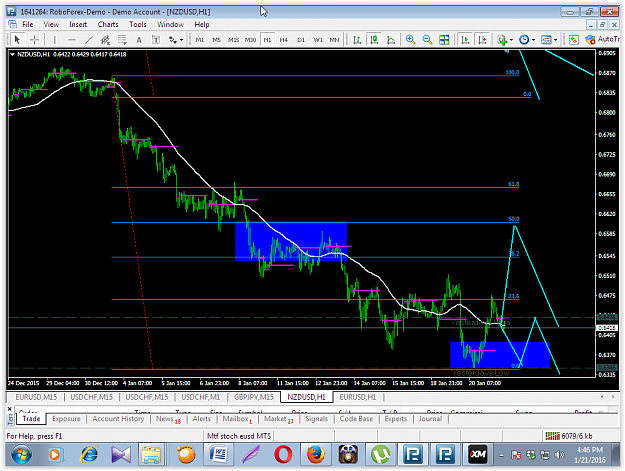Image resolution: width=625 pixels, height=471 pixels.
Task: Open the Market terminal tab
Action: 279,419
